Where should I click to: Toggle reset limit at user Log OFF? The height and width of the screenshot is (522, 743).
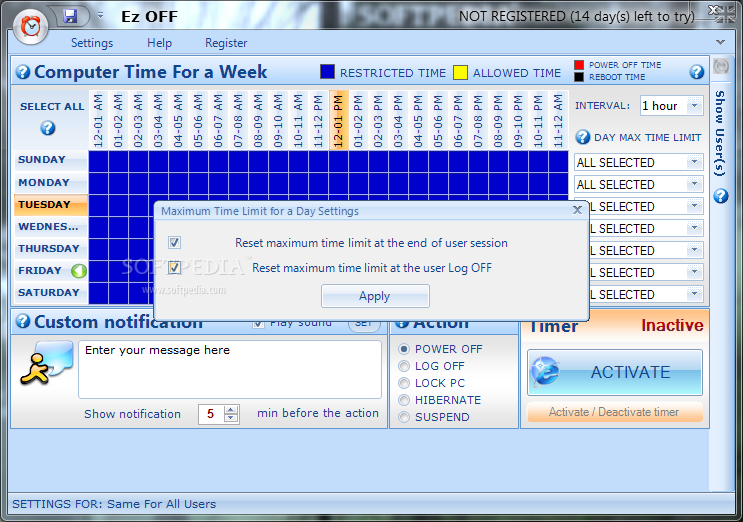pos(174,268)
